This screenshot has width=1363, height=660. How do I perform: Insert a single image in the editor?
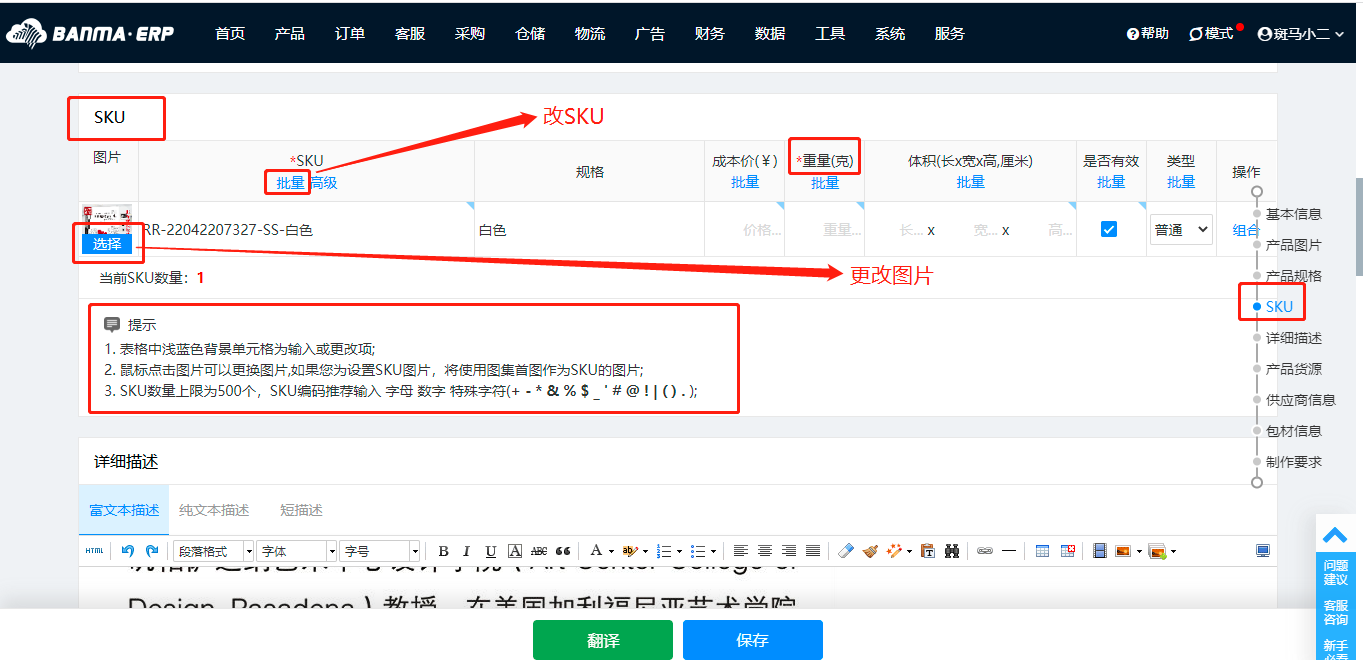[x=1123, y=551]
